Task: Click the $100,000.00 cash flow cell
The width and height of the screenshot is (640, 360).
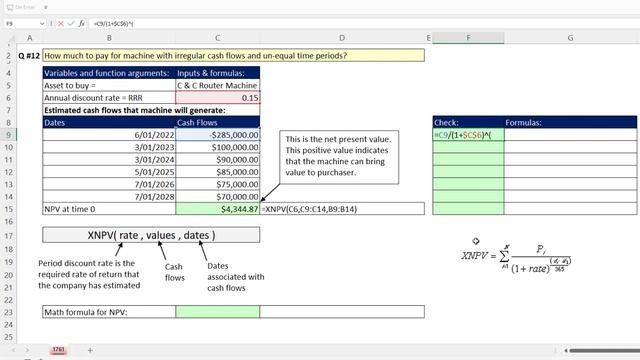Action: click(218, 147)
